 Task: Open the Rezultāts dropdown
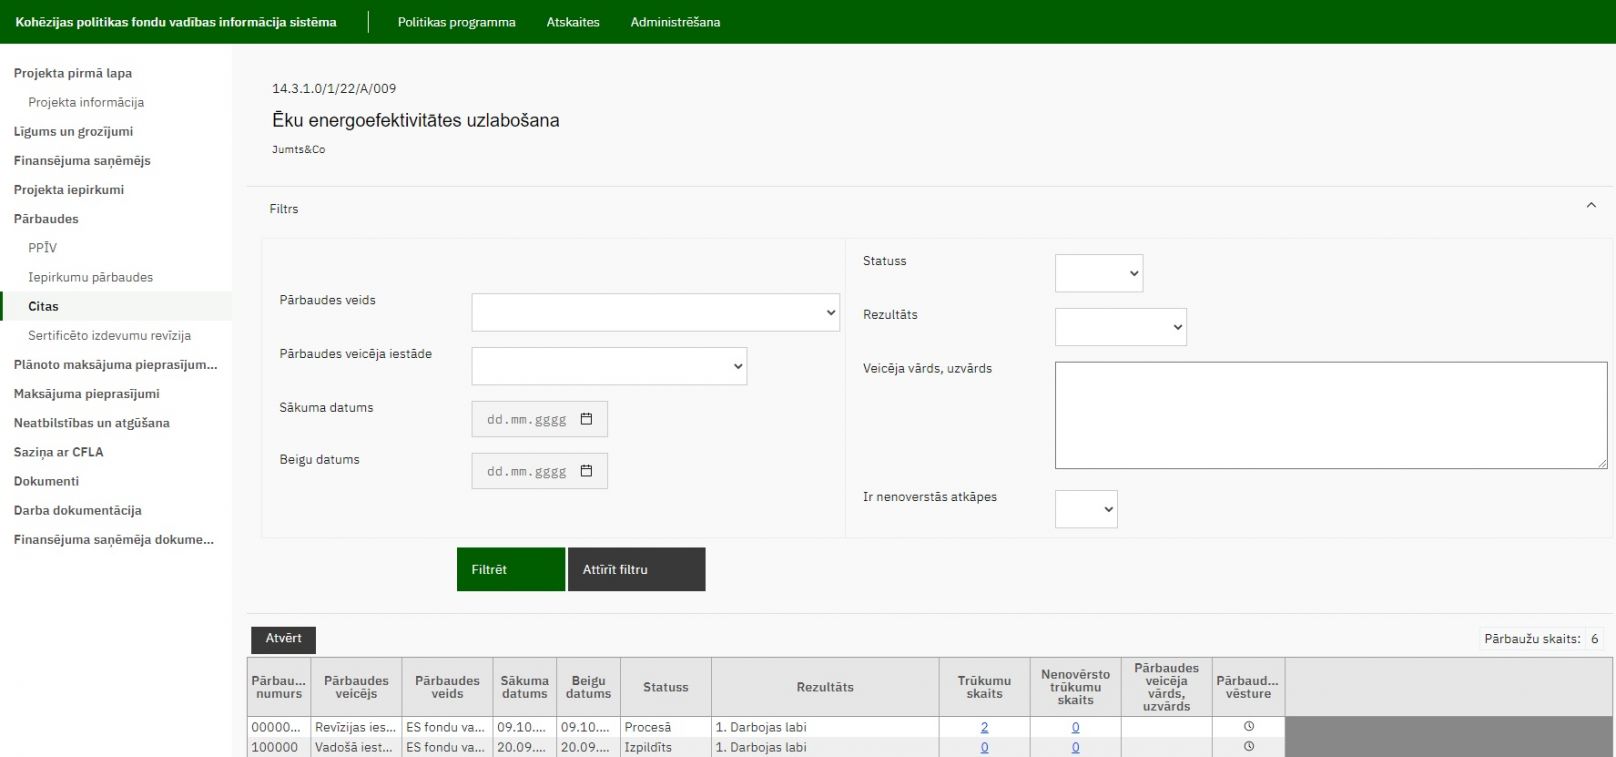[1120, 327]
